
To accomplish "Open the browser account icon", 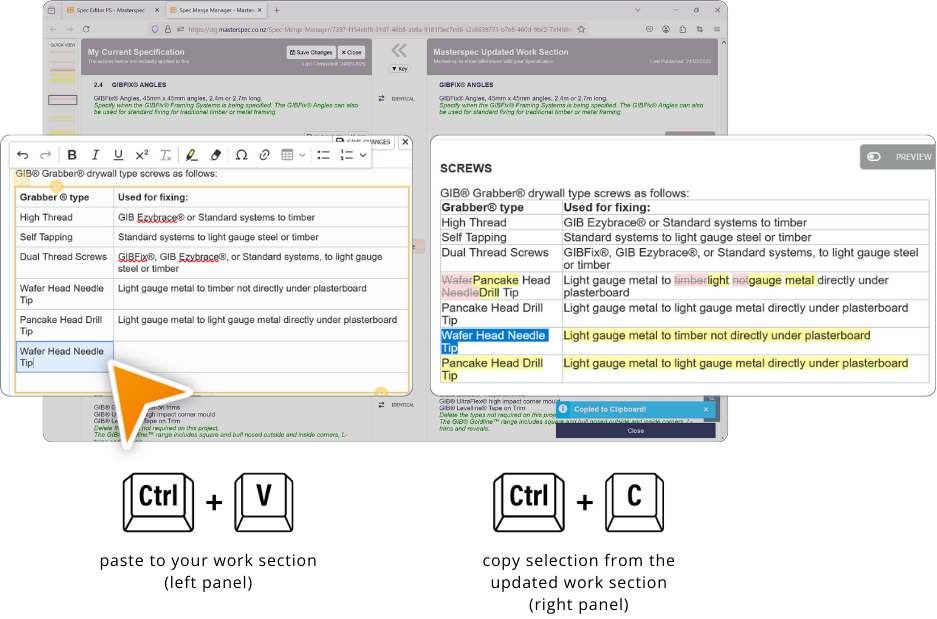I will click(666, 29).
